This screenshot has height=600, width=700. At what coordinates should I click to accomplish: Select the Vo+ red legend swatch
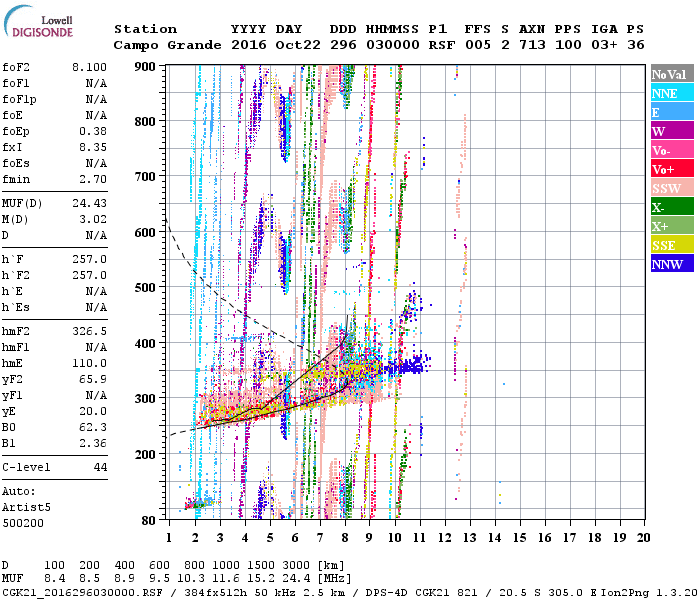click(672, 169)
